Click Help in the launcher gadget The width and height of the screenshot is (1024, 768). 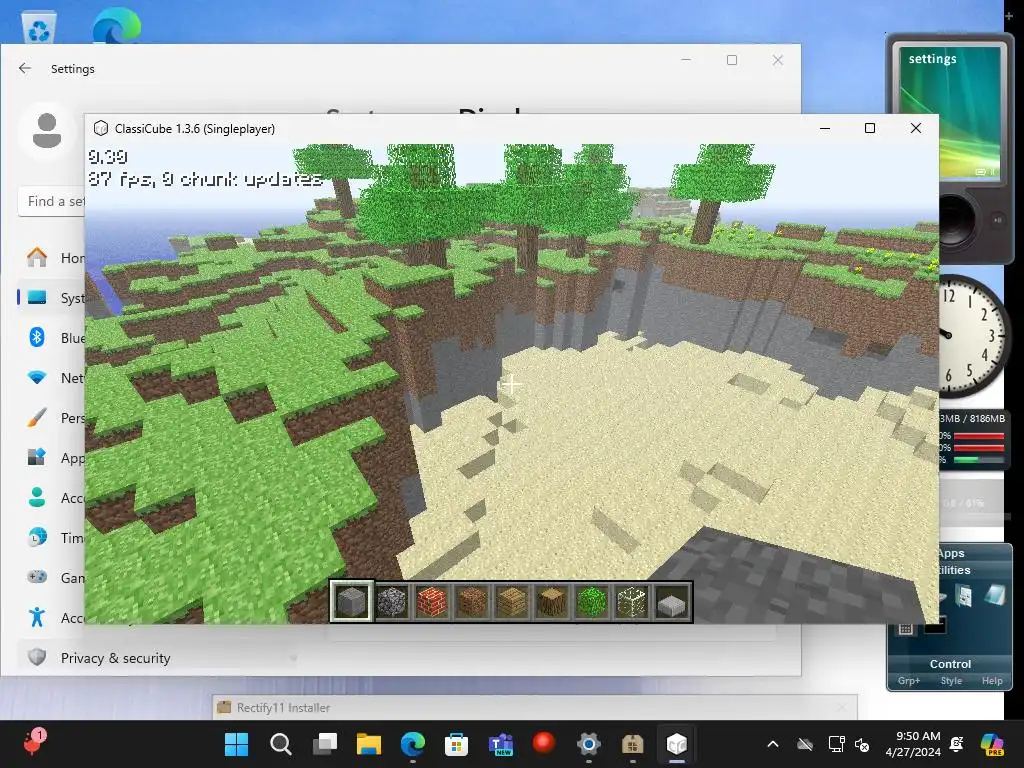coord(992,680)
